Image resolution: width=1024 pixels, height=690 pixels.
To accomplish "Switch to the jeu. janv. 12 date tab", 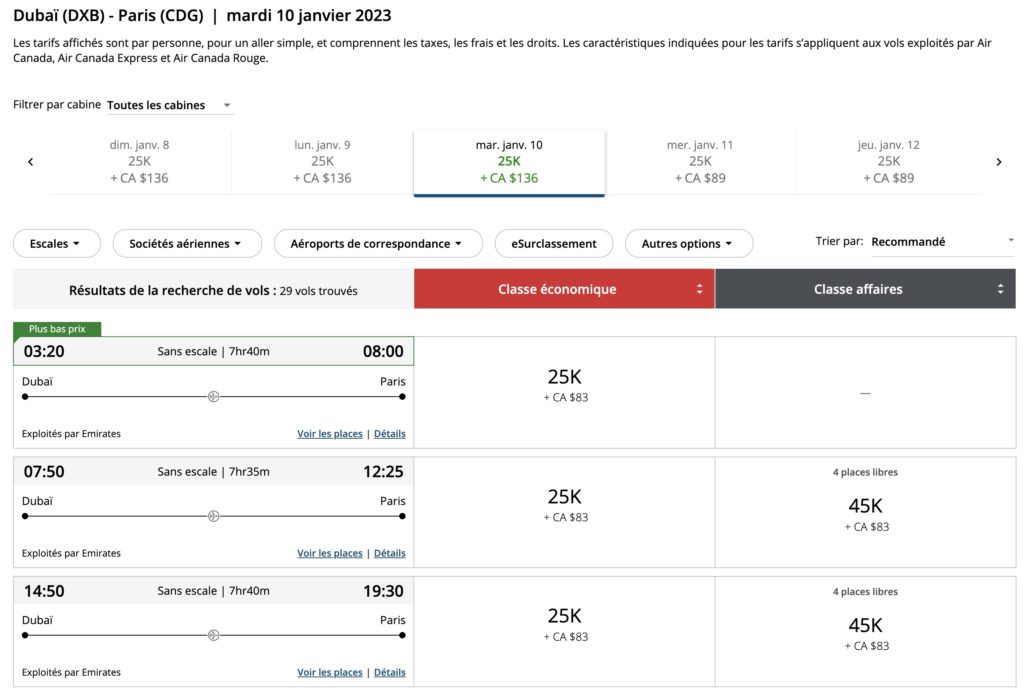I will click(888, 162).
